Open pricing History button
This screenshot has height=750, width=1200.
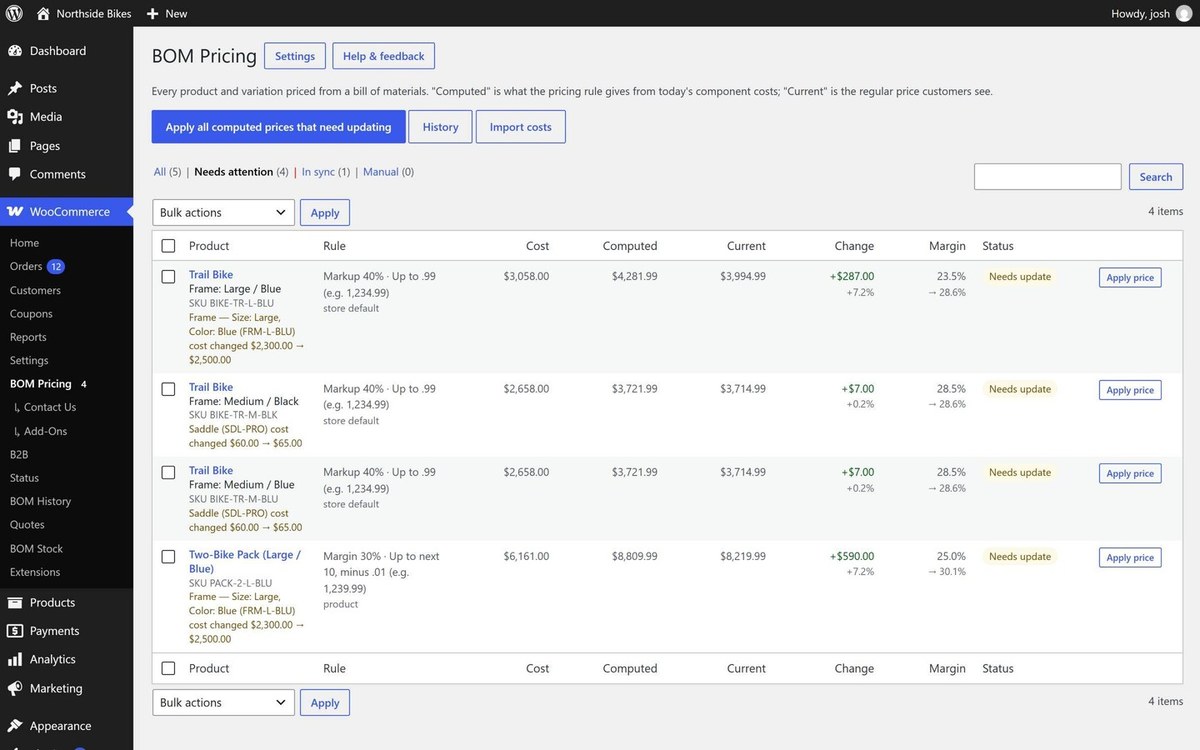click(x=440, y=127)
